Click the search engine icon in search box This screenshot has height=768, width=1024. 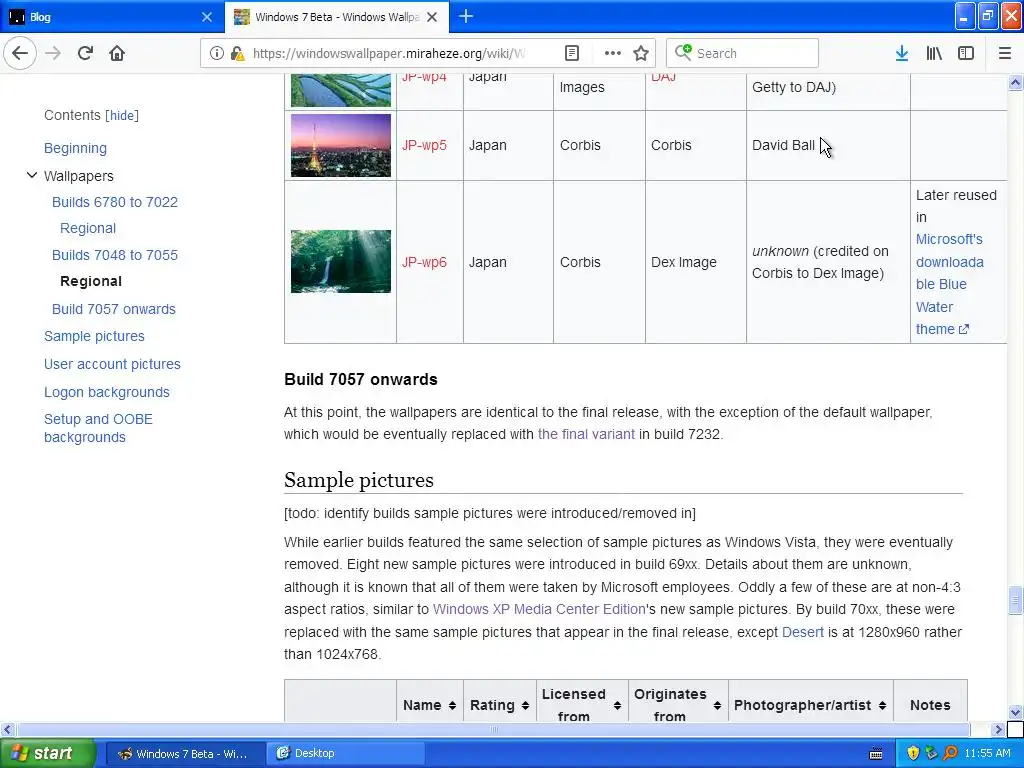tap(683, 52)
